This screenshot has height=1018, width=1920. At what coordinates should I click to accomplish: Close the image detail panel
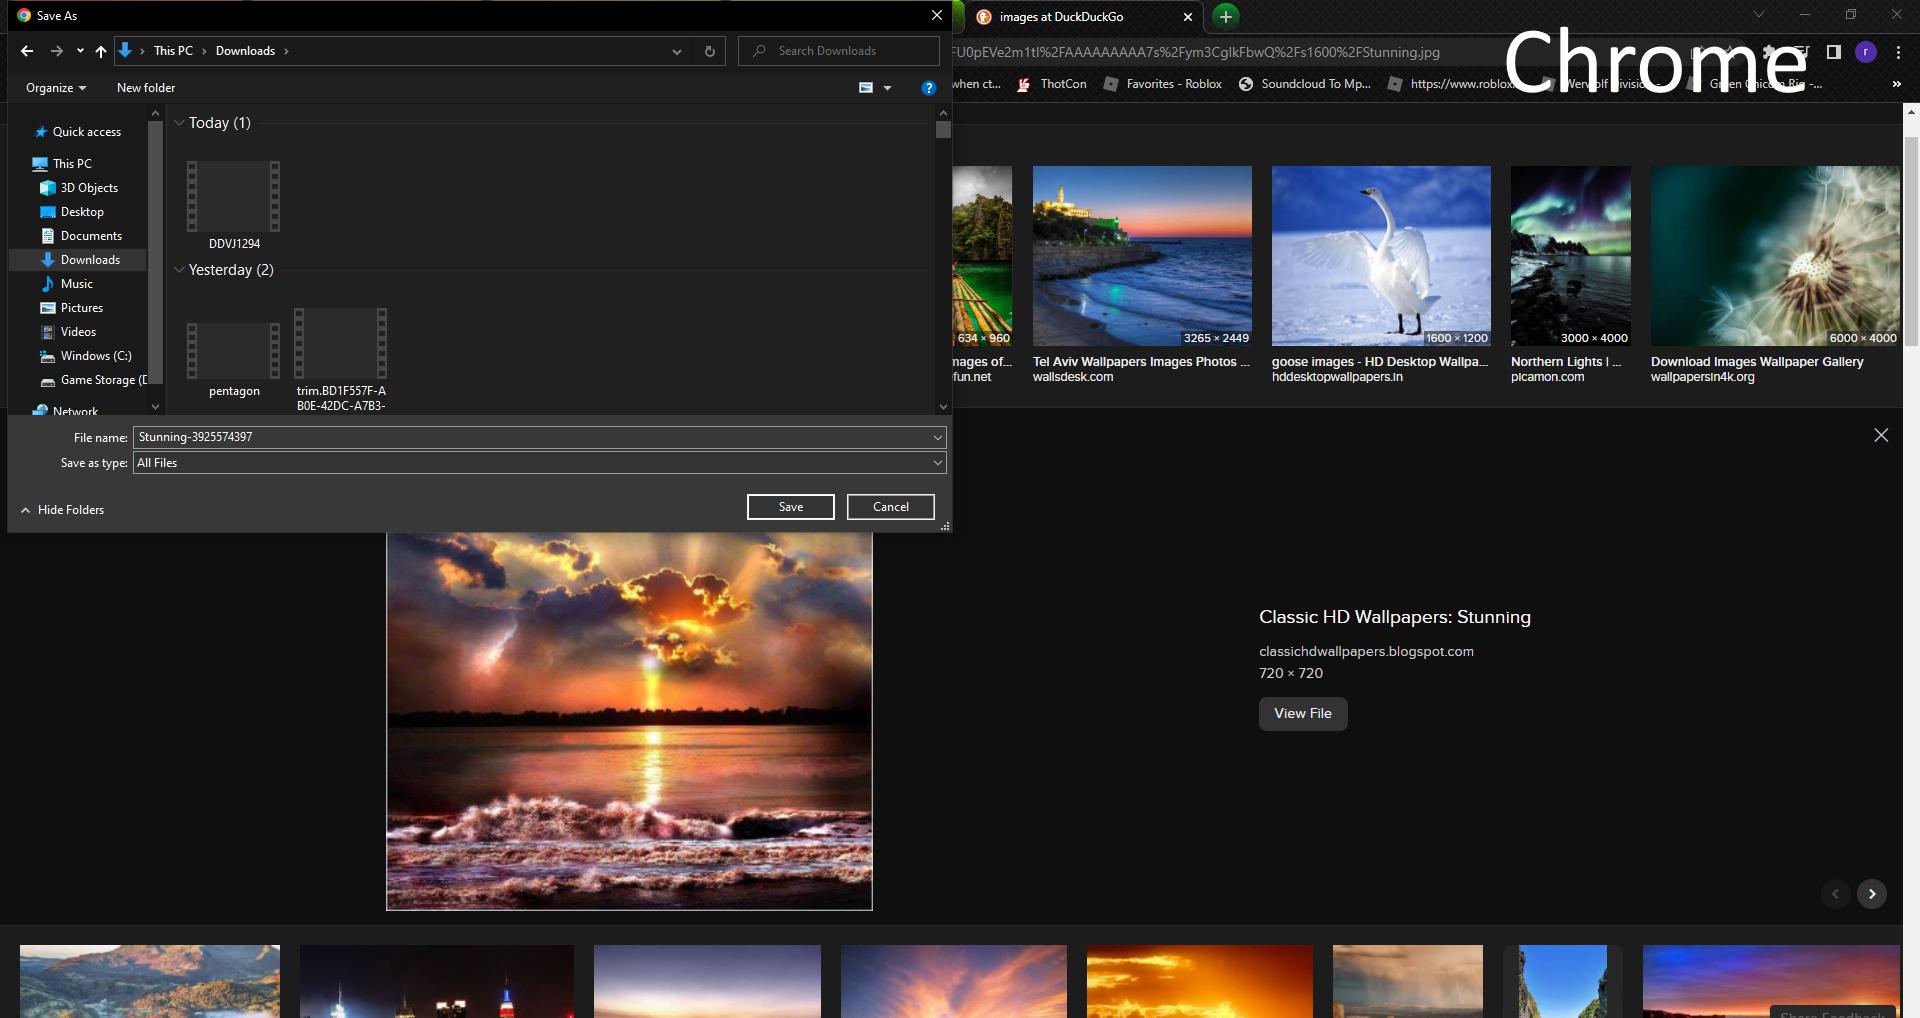tap(1881, 435)
